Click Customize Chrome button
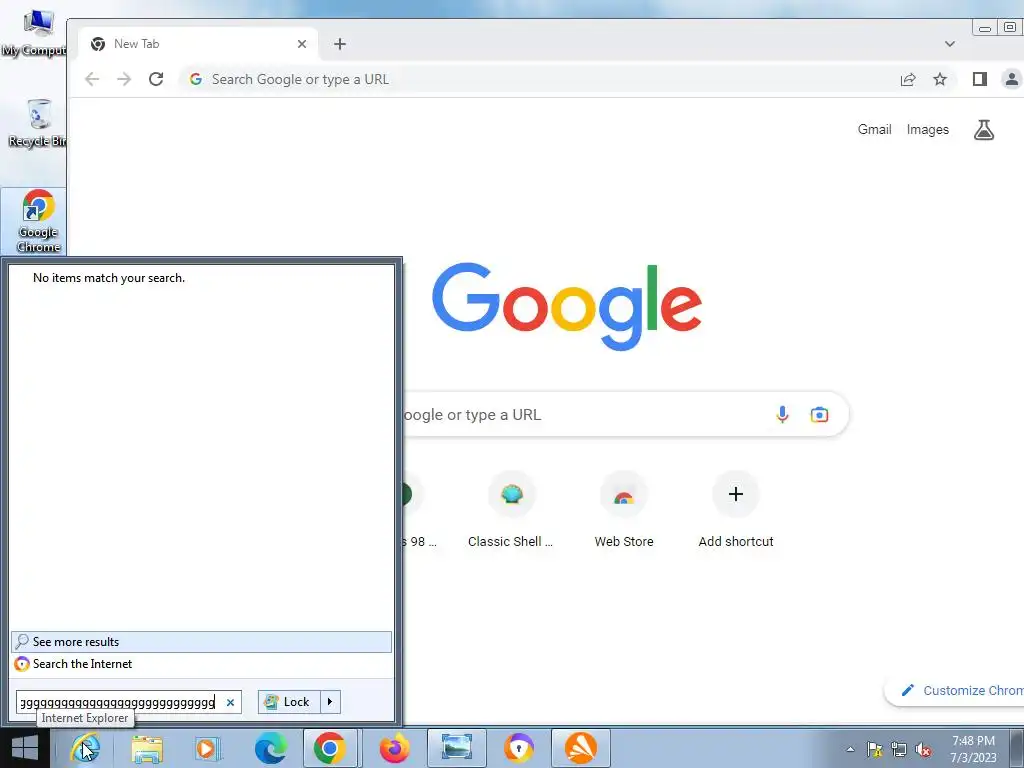1024x768 pixels. (955, 690)
